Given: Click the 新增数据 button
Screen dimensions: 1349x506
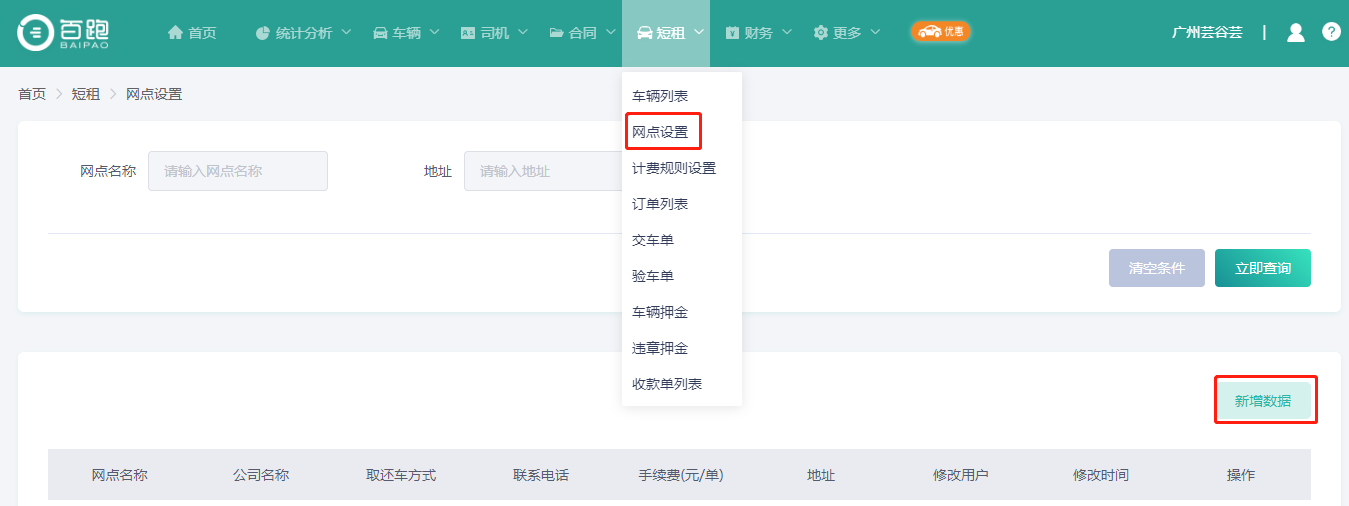Looking at the screenshot, I should coord(1262,401).
